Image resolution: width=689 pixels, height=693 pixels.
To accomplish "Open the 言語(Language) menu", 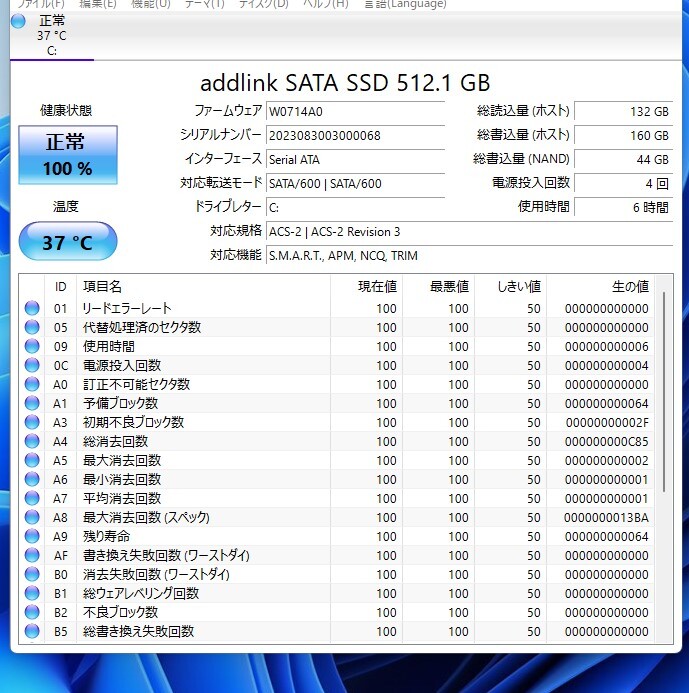I will (405, 4).
